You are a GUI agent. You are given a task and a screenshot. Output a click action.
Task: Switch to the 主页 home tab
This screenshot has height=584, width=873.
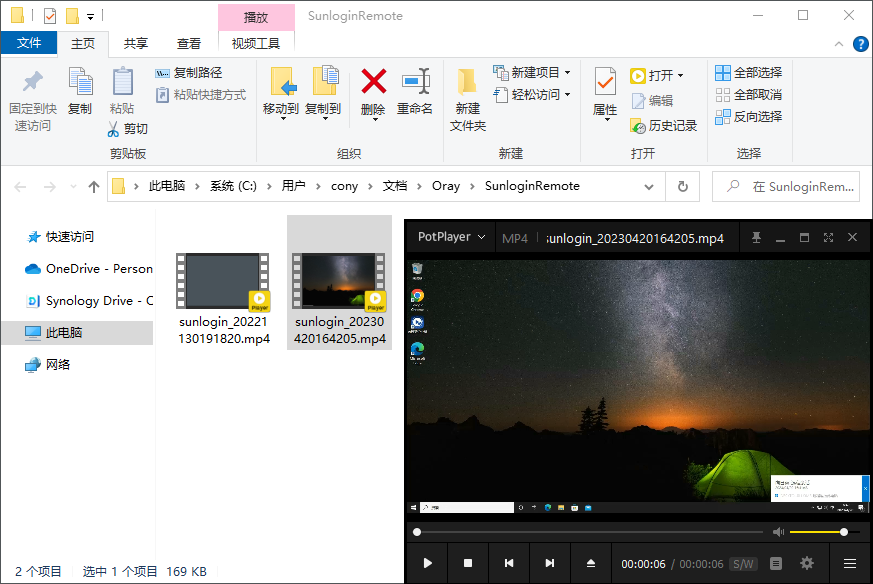[x=83, y=44]
